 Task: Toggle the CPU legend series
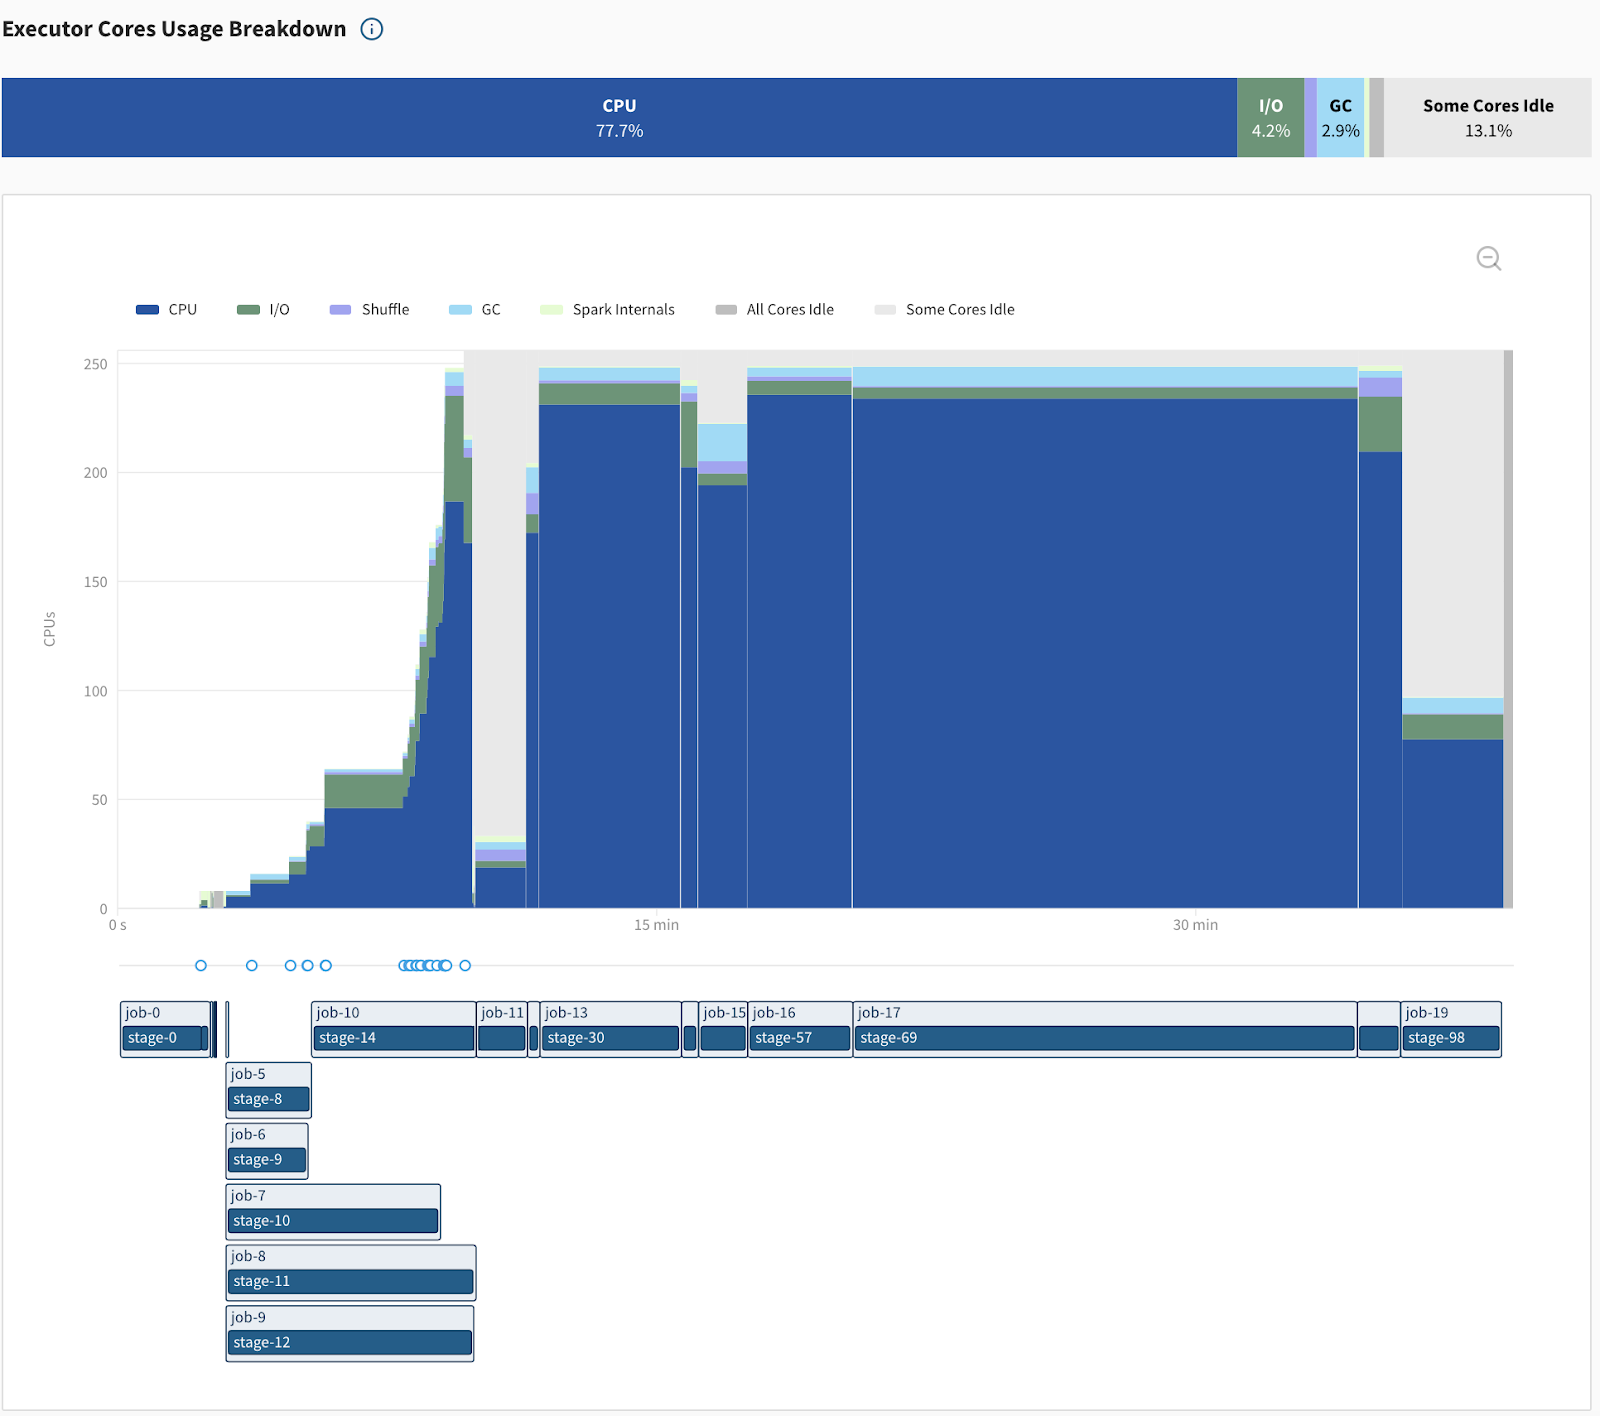[x=167, y=310]
